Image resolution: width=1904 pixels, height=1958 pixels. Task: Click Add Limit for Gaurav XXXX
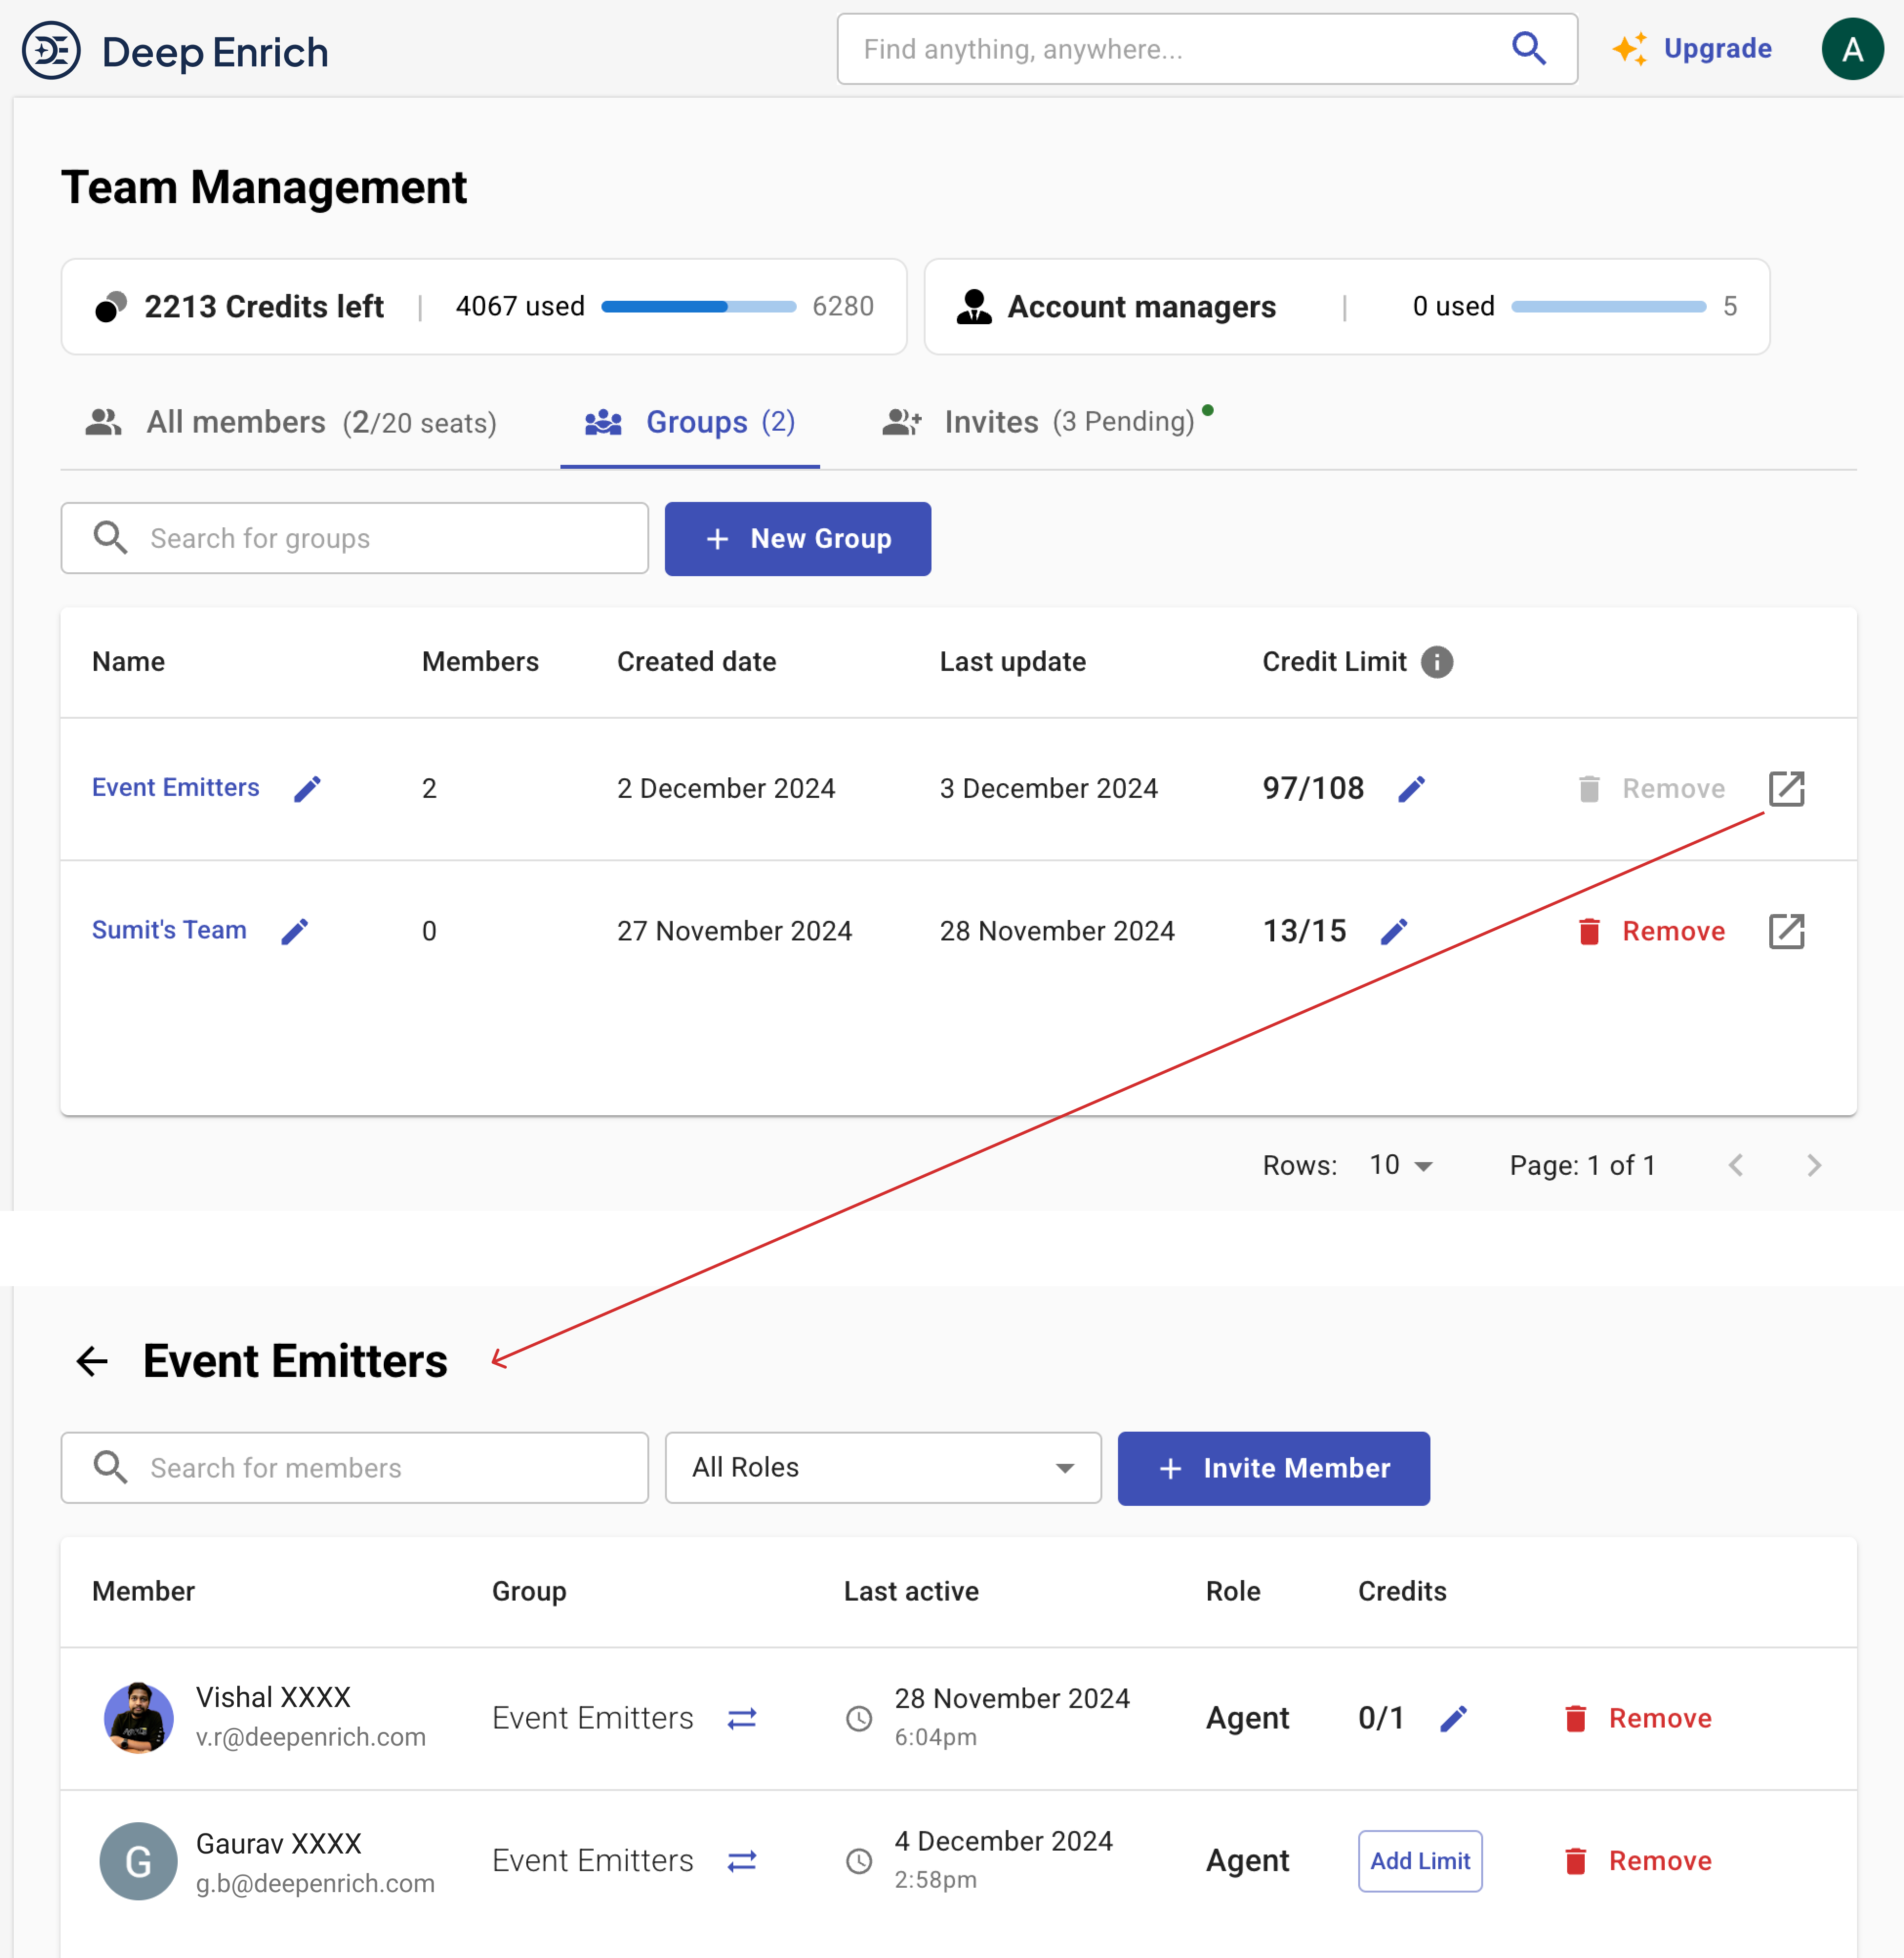tap(1419, 1861)
